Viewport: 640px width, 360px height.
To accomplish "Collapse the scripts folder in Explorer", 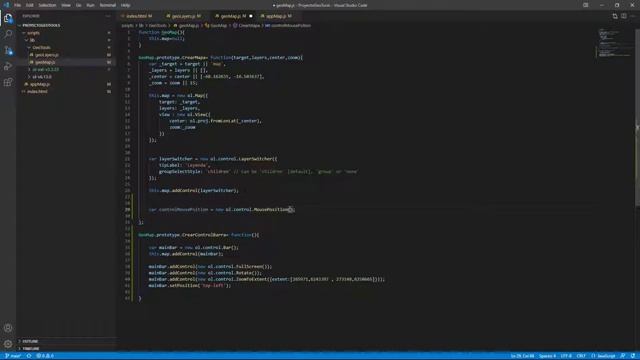I will pos(33,33).
